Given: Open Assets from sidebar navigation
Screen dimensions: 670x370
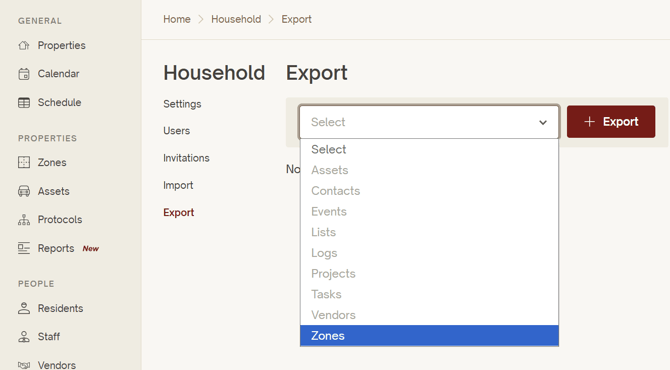Looking at the screenshot, I should [53, 191].
